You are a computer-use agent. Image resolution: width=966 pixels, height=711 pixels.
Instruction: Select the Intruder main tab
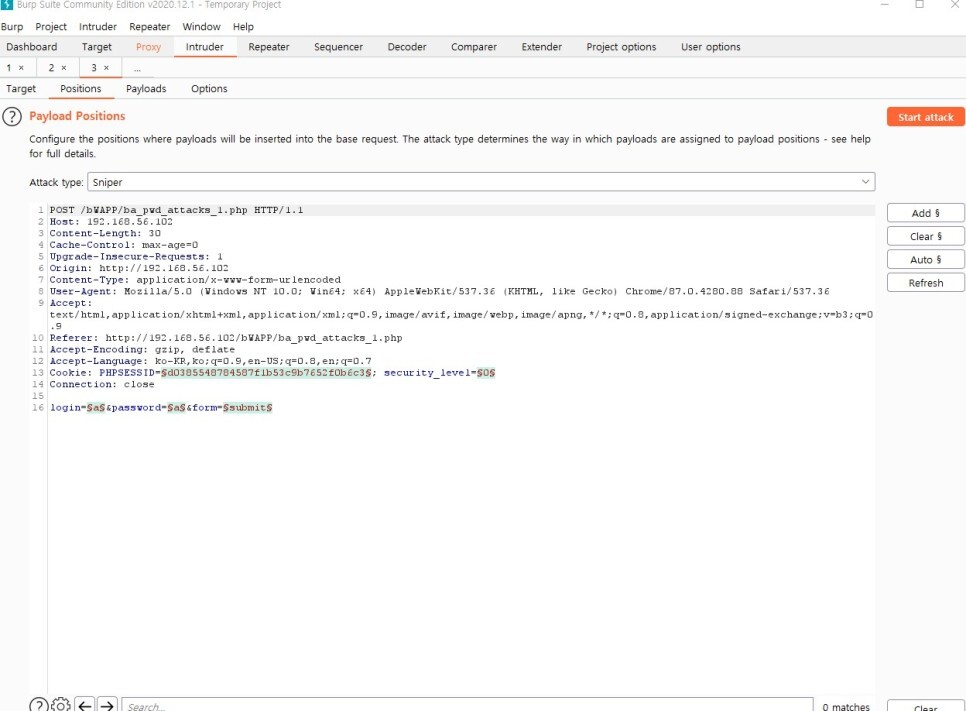point(205,47)
